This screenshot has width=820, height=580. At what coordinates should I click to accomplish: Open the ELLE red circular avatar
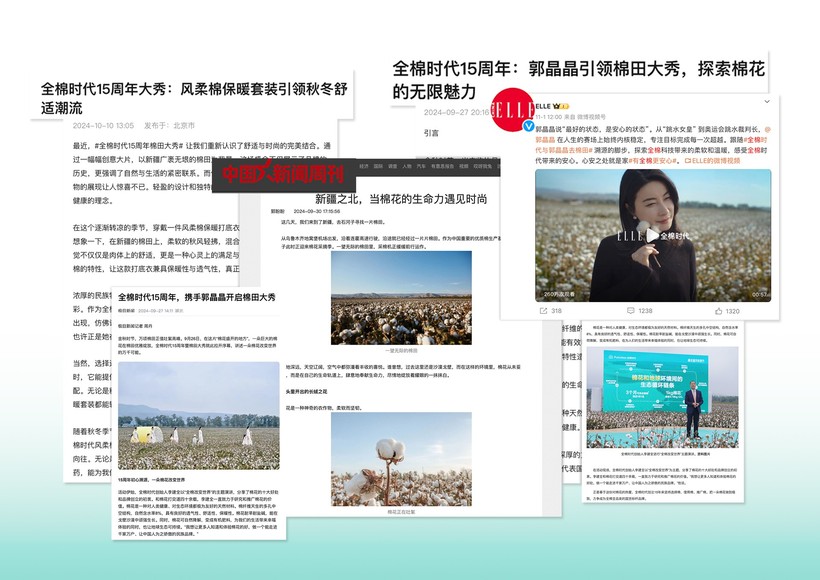tap(512, 109)
